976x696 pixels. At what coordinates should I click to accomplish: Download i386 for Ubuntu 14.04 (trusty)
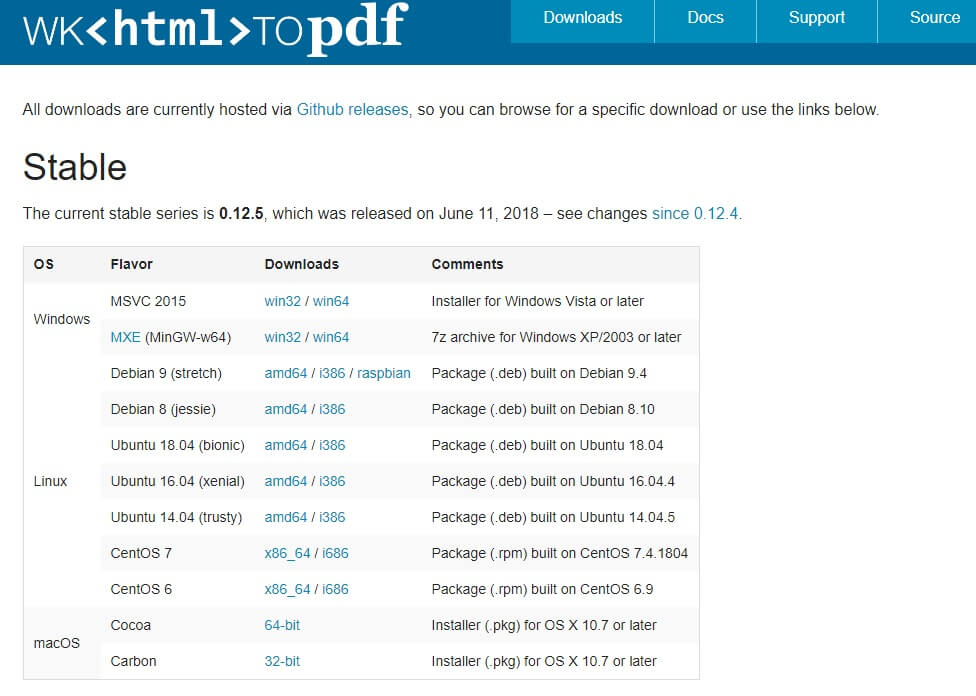coord(332,518)
